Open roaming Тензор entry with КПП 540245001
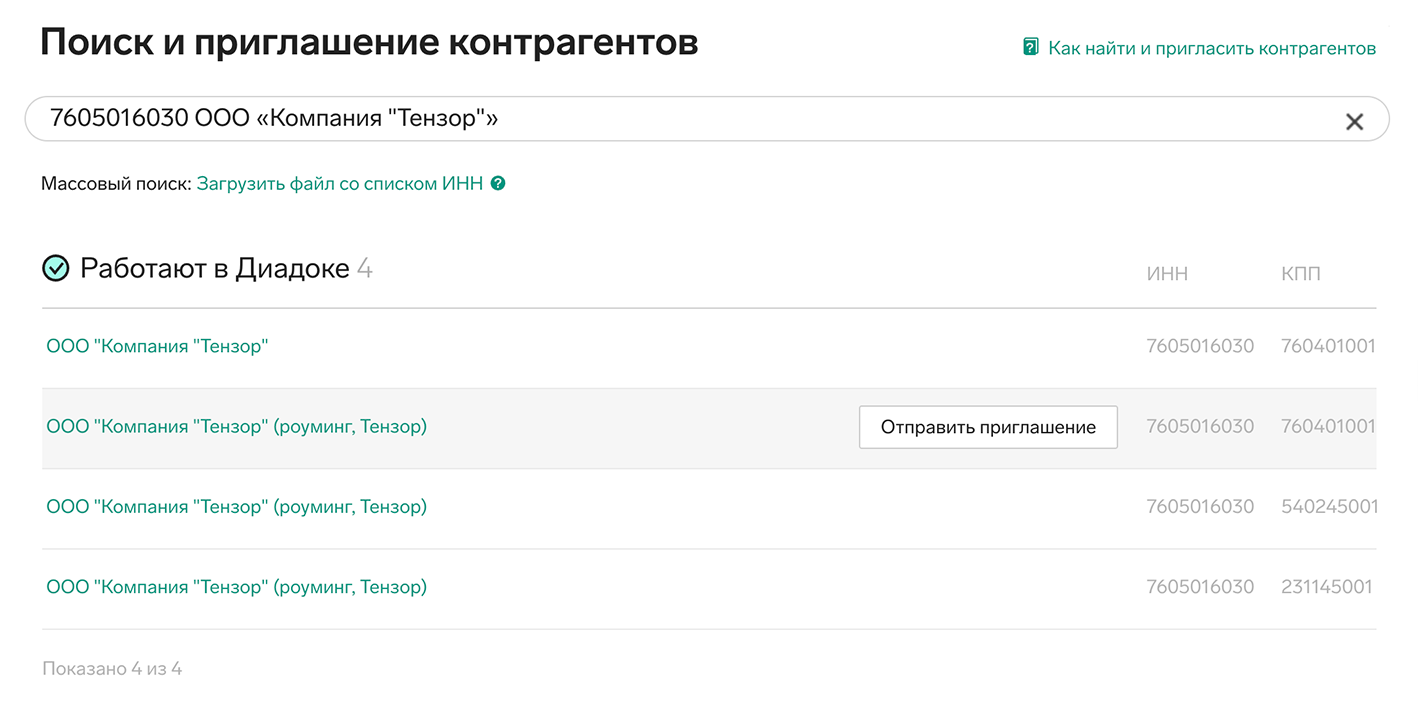 pos(237,507)
